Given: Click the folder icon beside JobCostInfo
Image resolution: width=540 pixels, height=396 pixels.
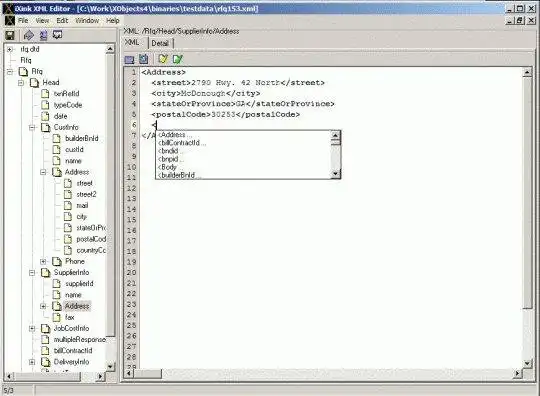Looking at the screenshot, I should click(45, 328).
